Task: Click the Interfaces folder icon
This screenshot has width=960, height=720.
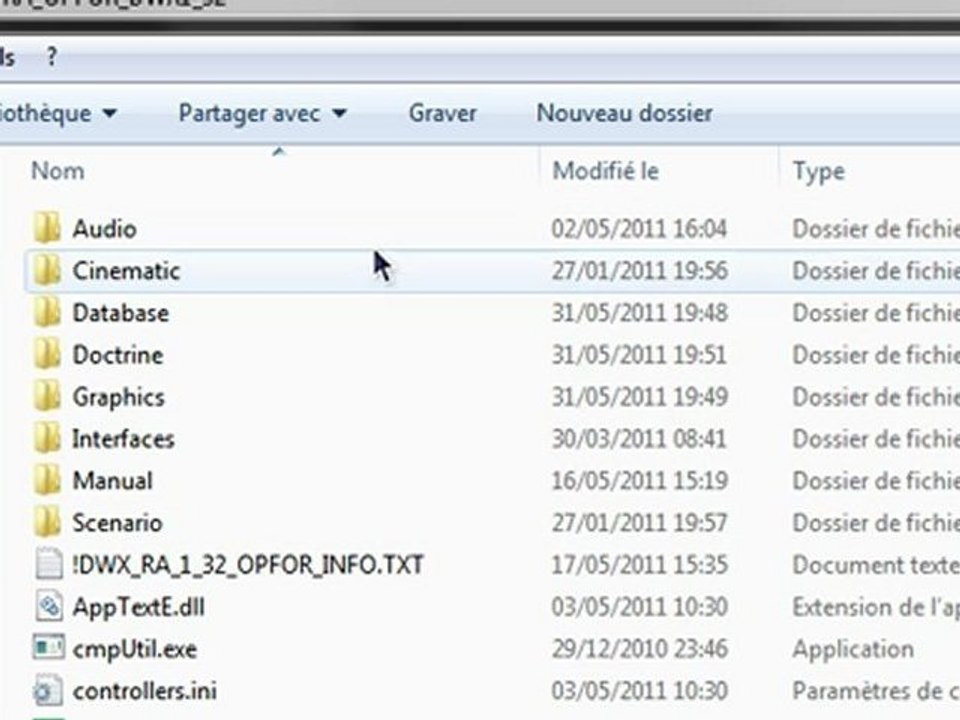Action: coord(47,439)
